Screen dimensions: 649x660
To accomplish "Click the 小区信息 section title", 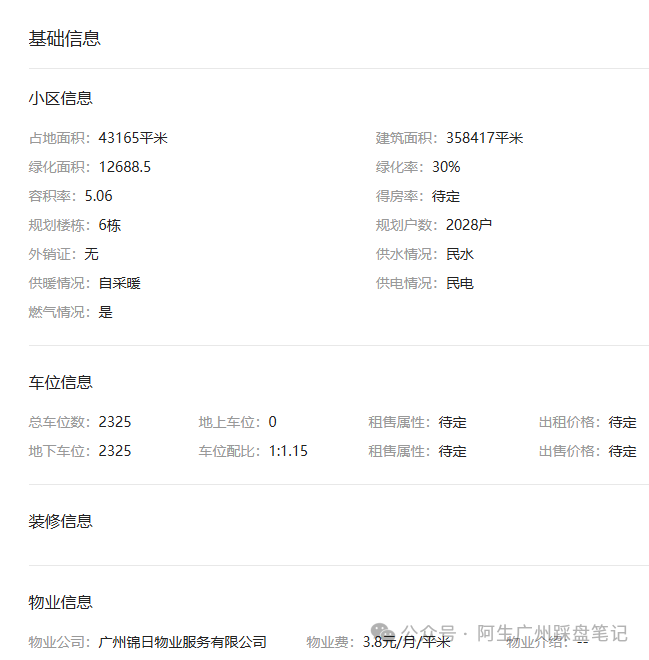I will [x=61, y=98].
